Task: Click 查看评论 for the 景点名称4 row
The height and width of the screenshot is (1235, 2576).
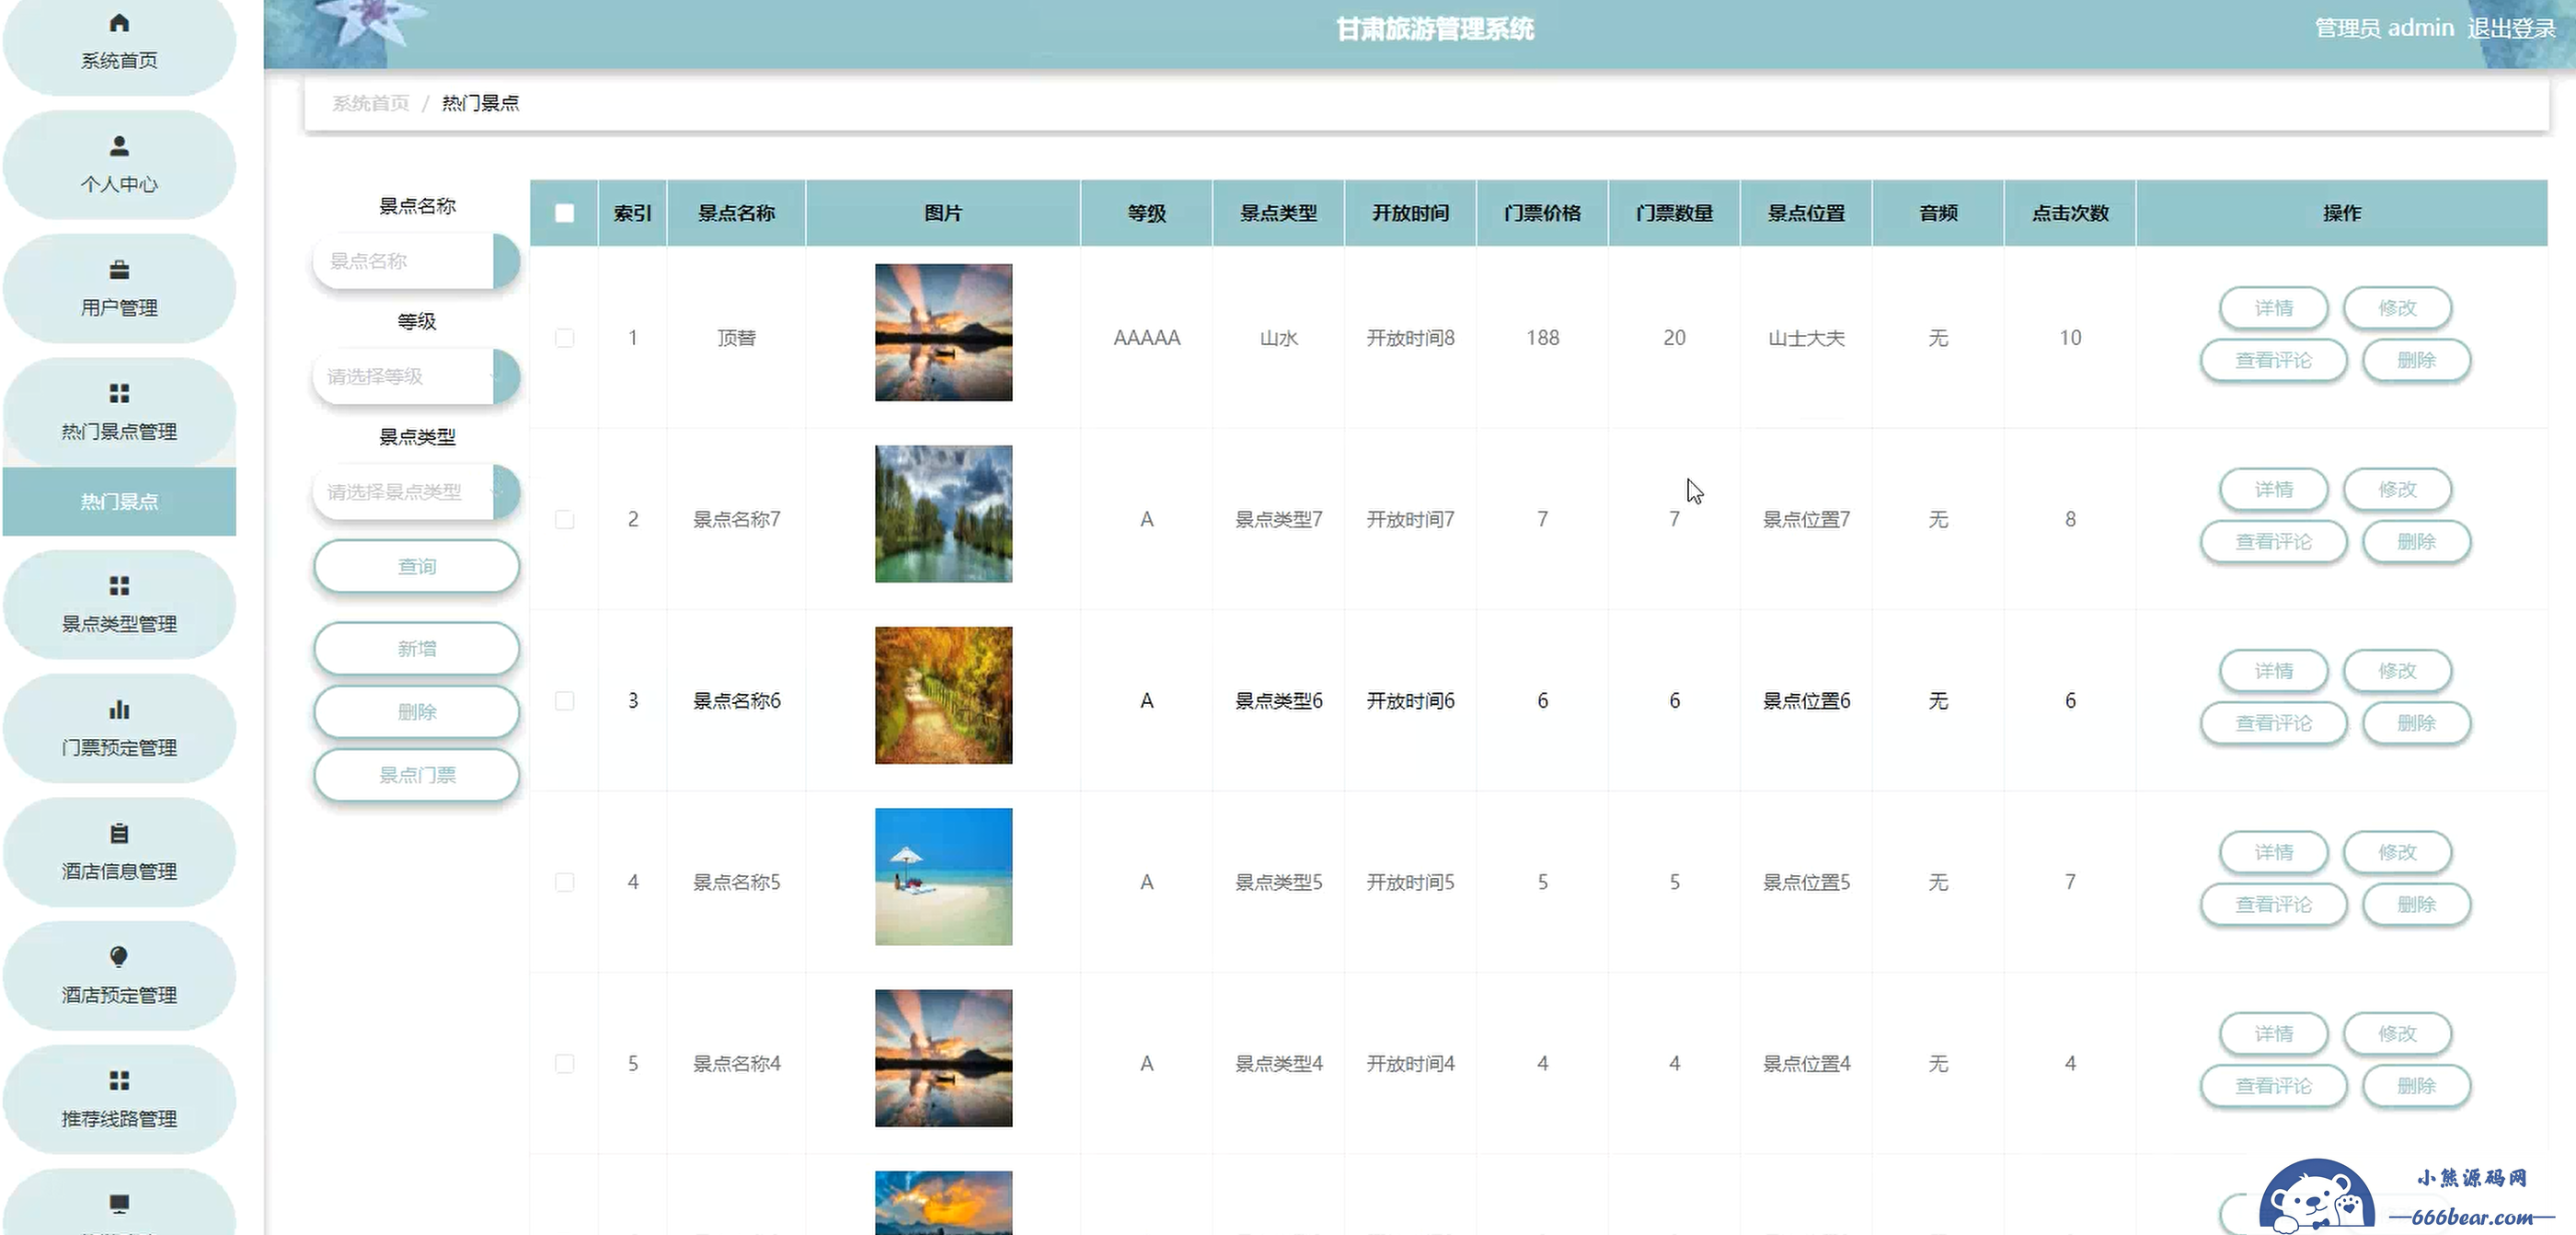Action: 2274,1085
